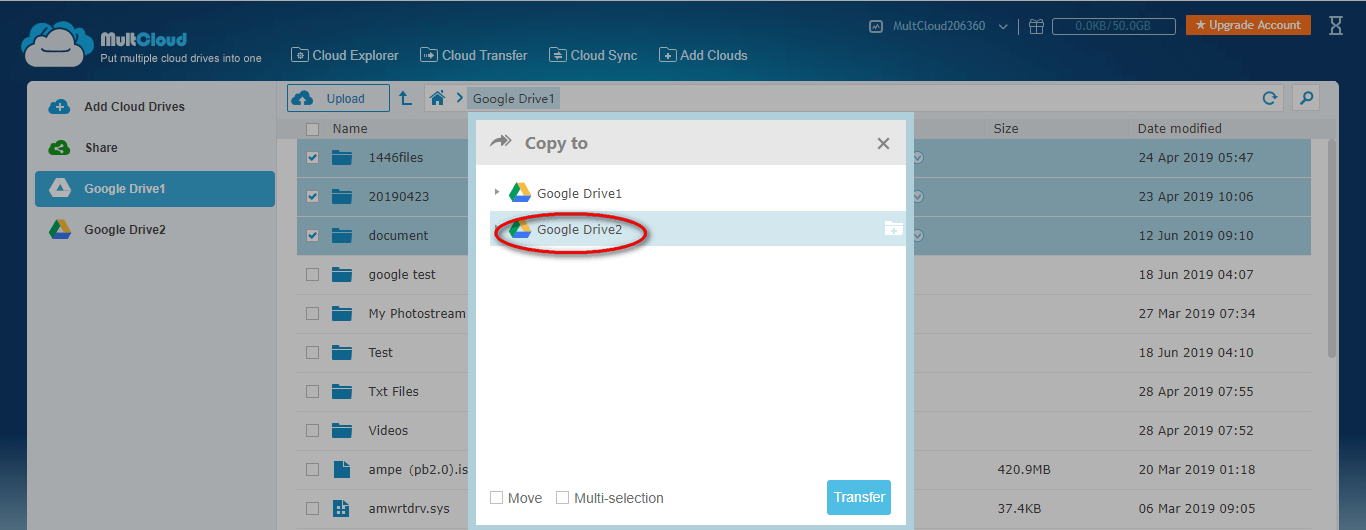This screenshot has height=530, width=1366.
Task: Open Cloud Sync
Action: pyautogui.click(x=593, y=55)
